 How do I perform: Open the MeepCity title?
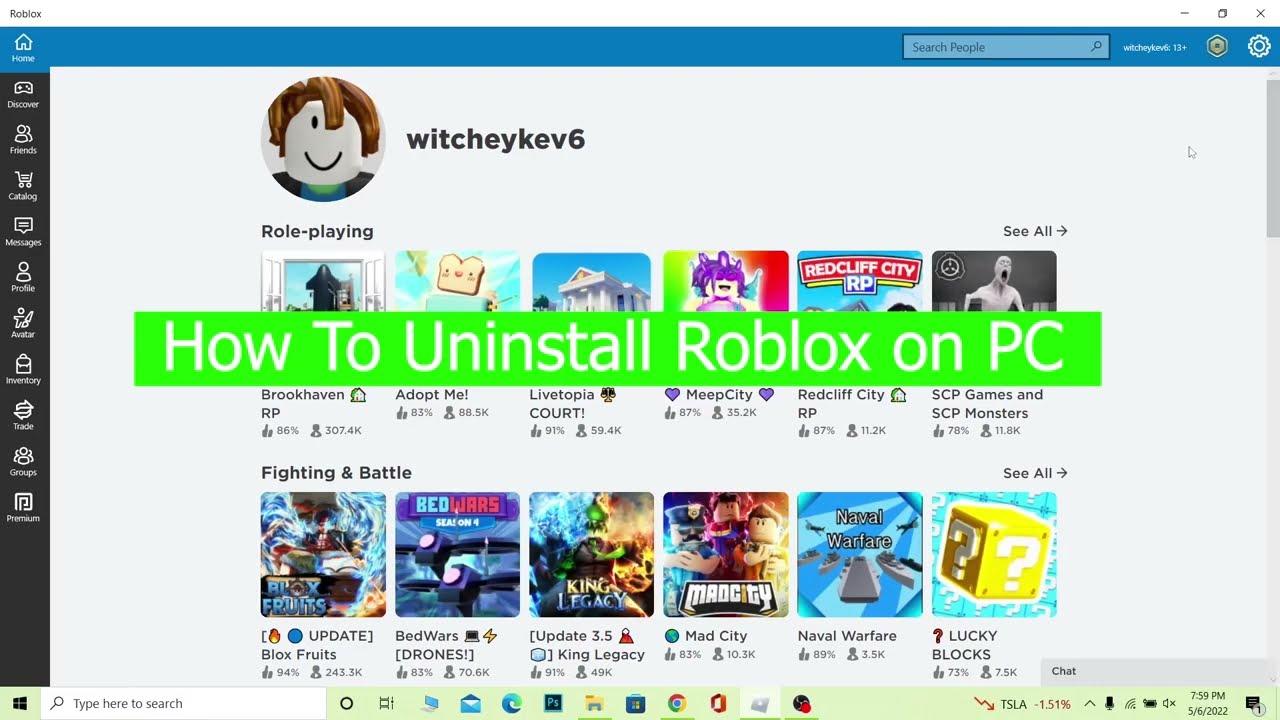719,395
